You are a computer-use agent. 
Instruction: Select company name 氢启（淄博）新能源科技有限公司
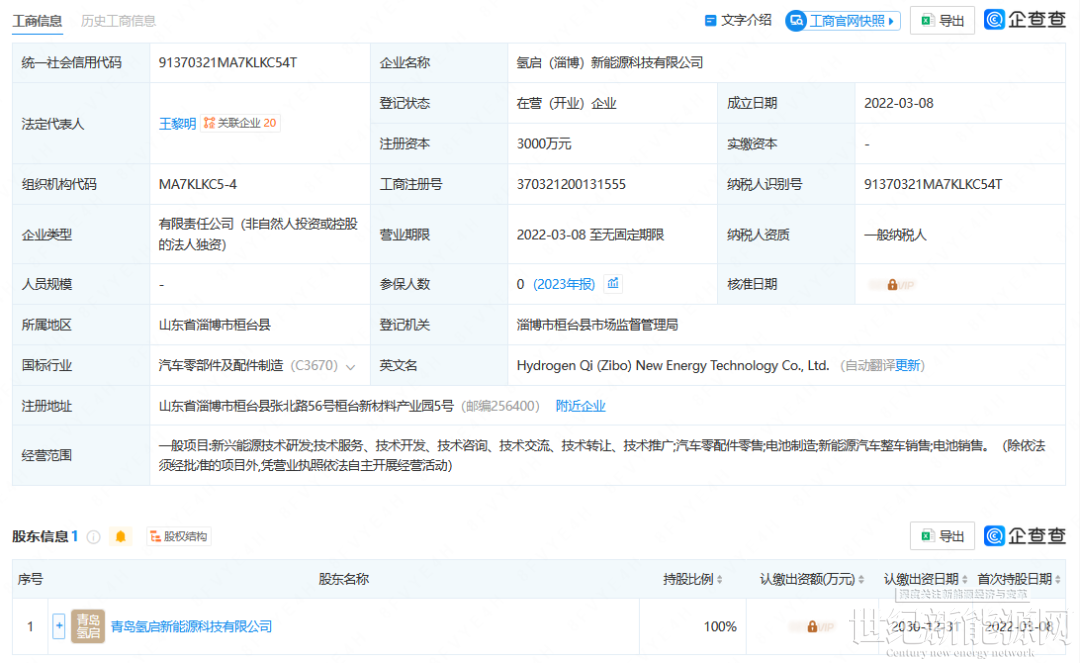tap(610, 63)
